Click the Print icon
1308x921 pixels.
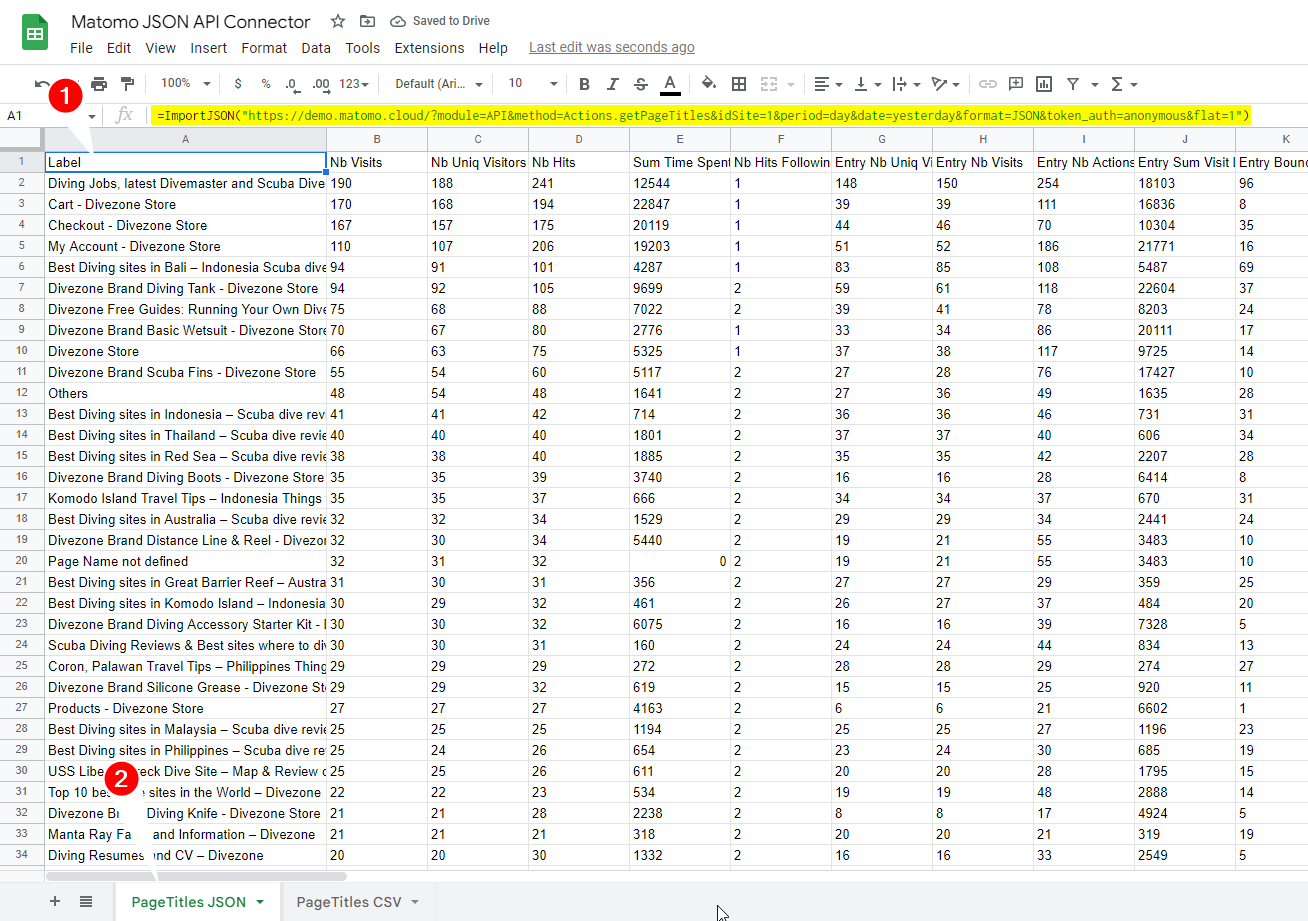[x=99, y=84]
